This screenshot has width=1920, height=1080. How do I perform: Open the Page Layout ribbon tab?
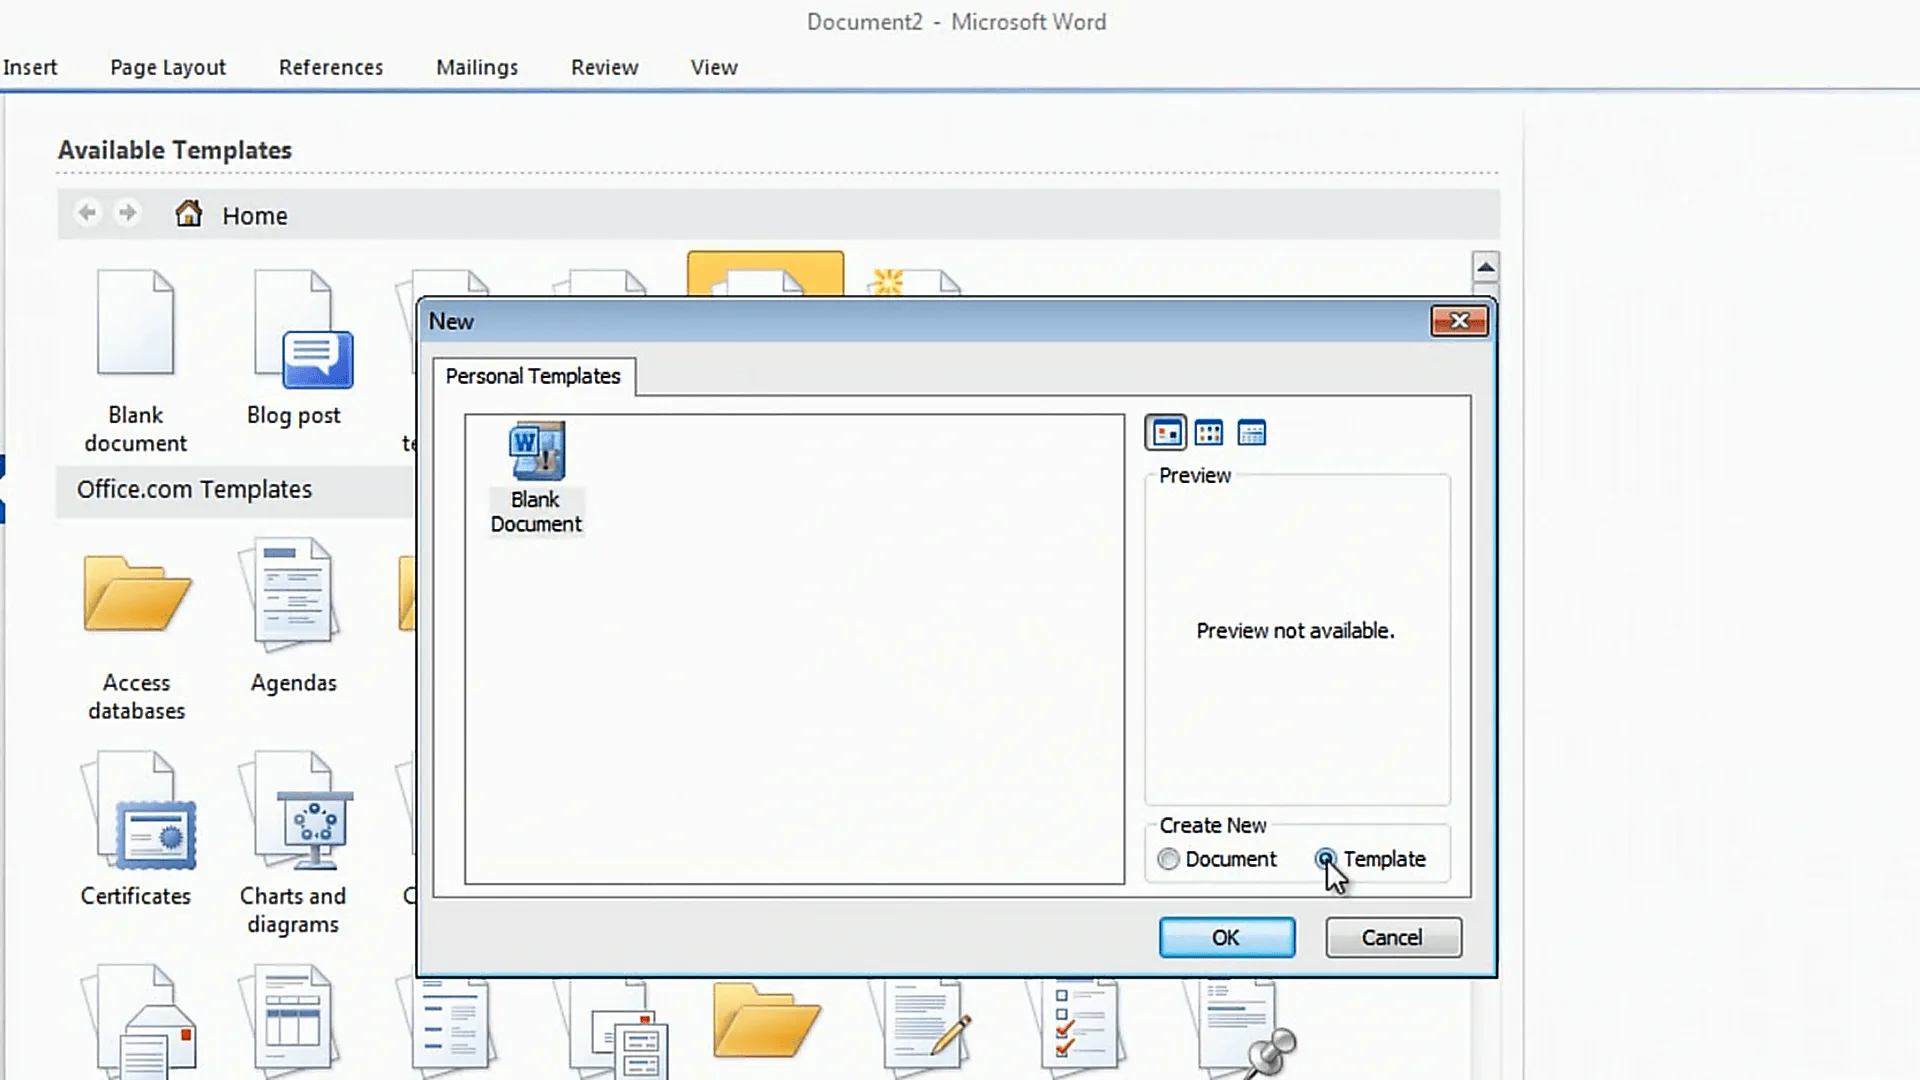(x=168, y=67)
